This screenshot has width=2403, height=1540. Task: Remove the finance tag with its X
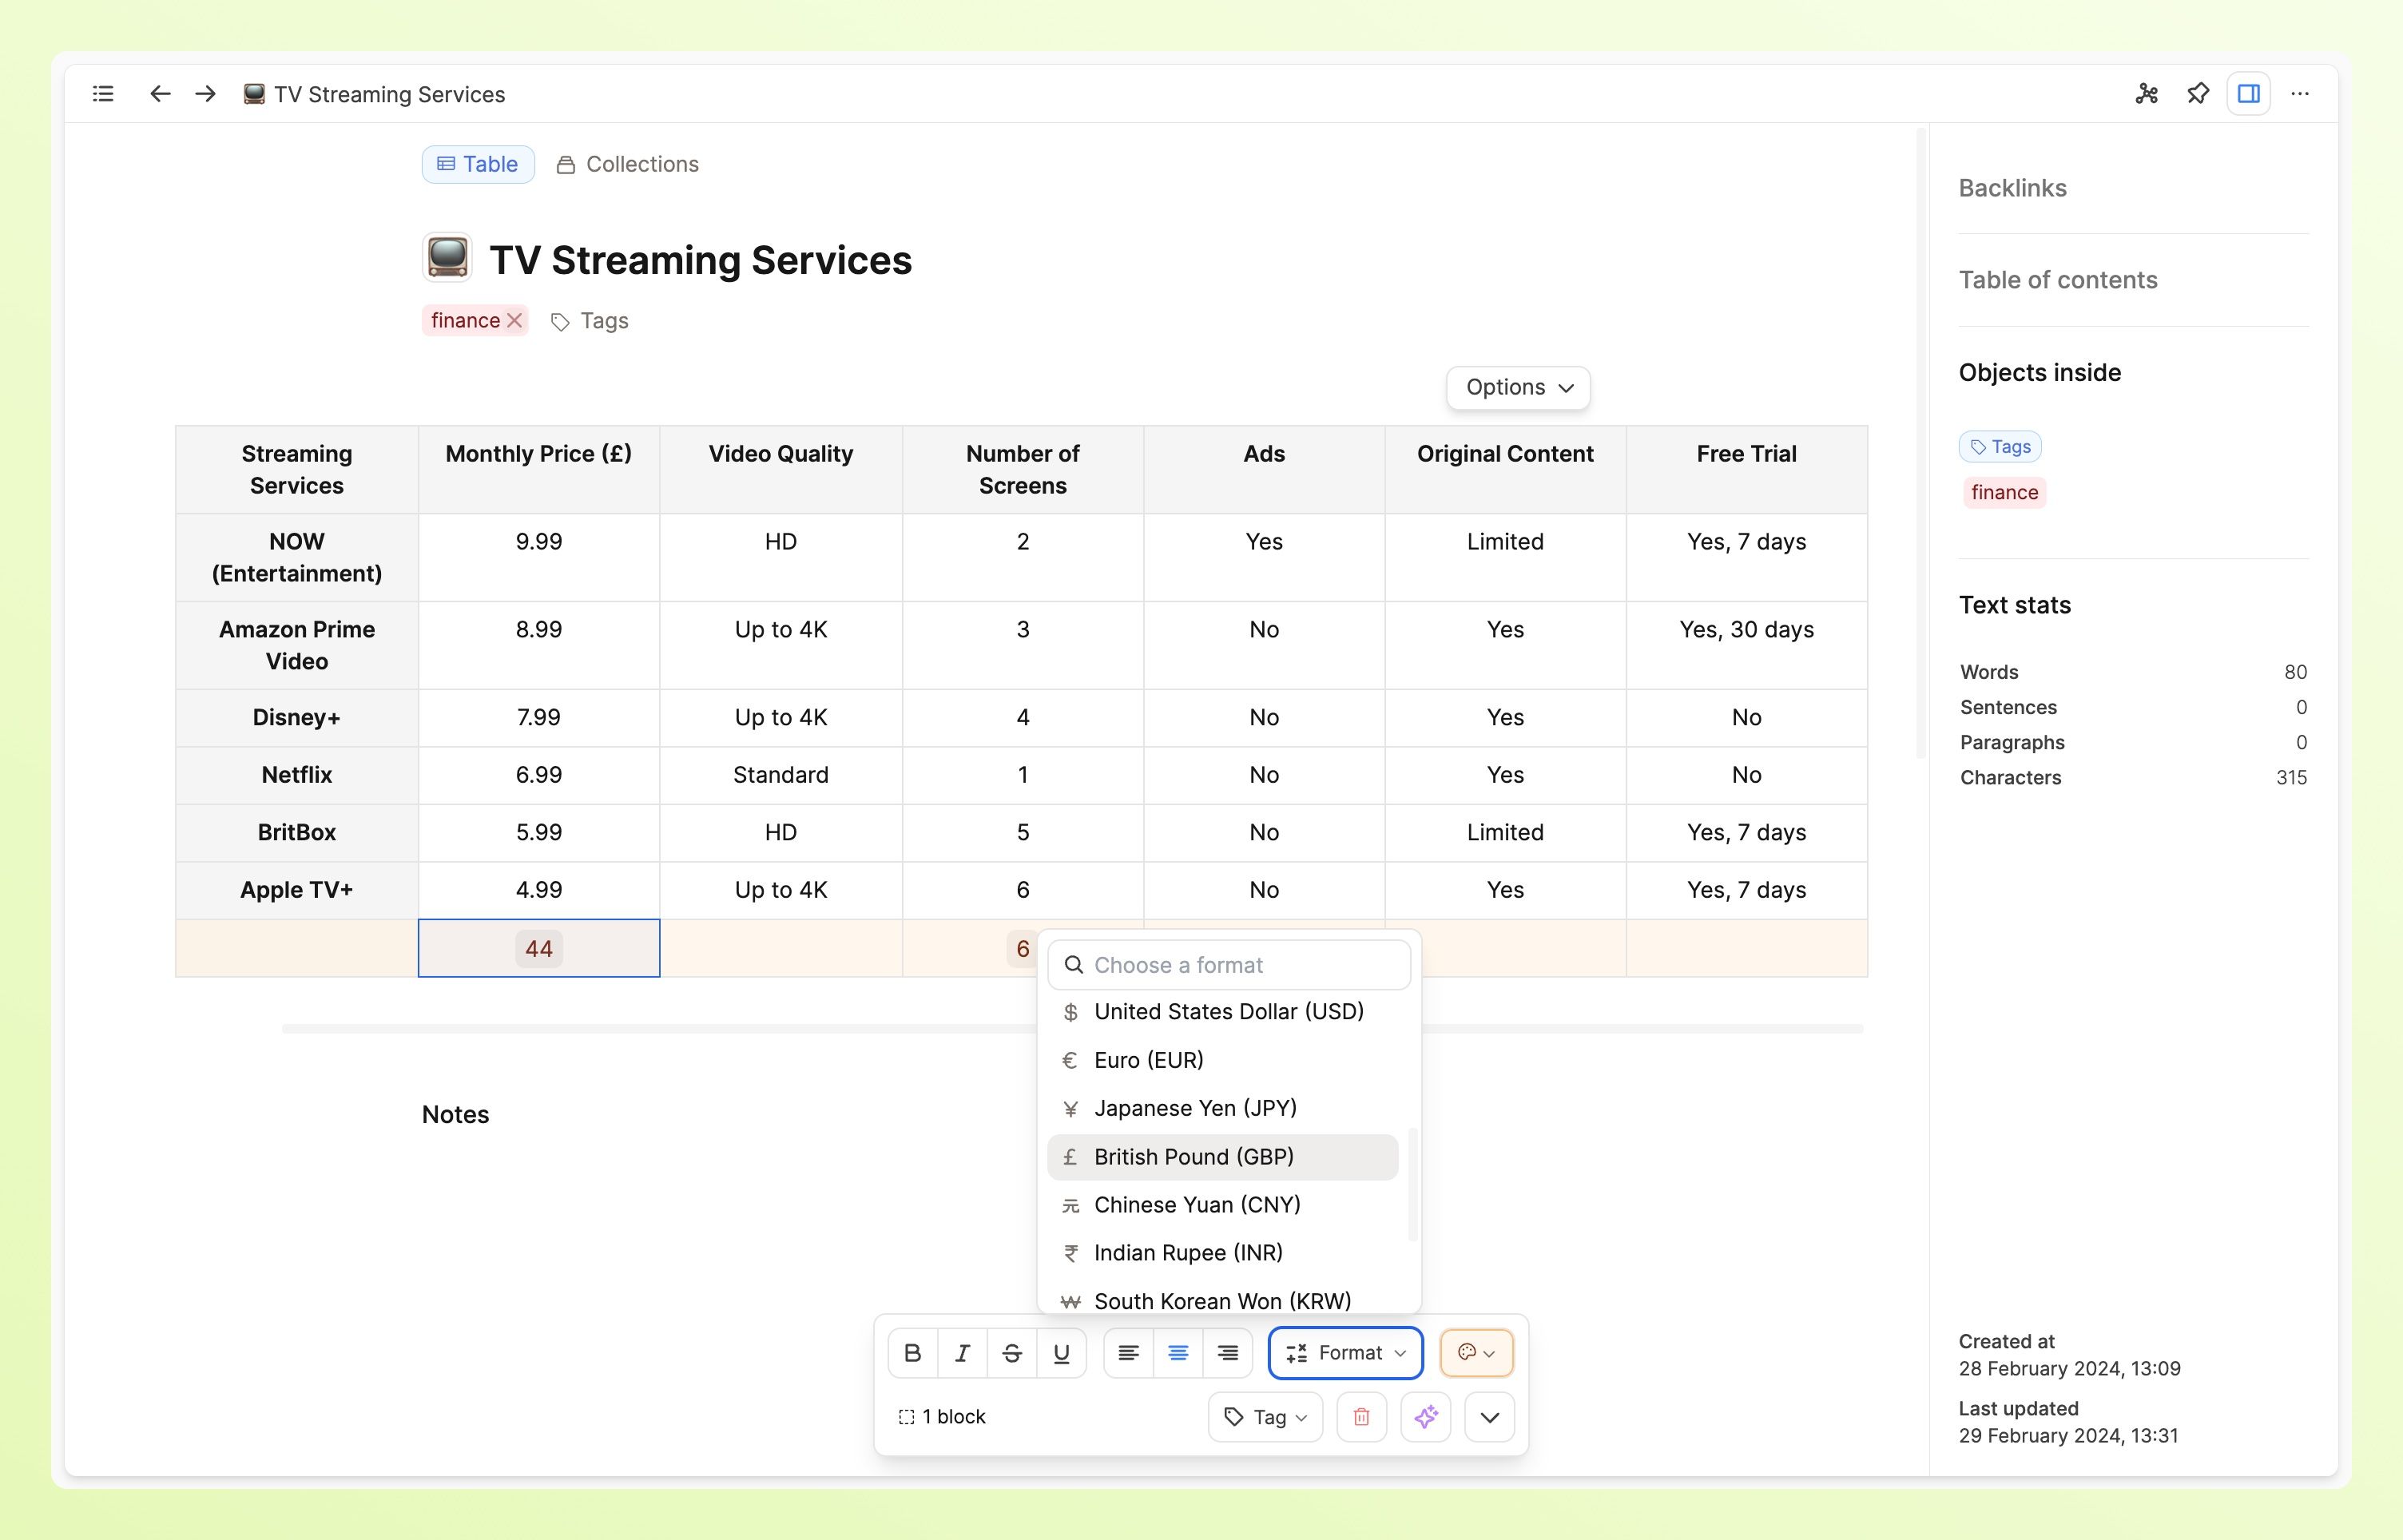[x=514, y=320]
